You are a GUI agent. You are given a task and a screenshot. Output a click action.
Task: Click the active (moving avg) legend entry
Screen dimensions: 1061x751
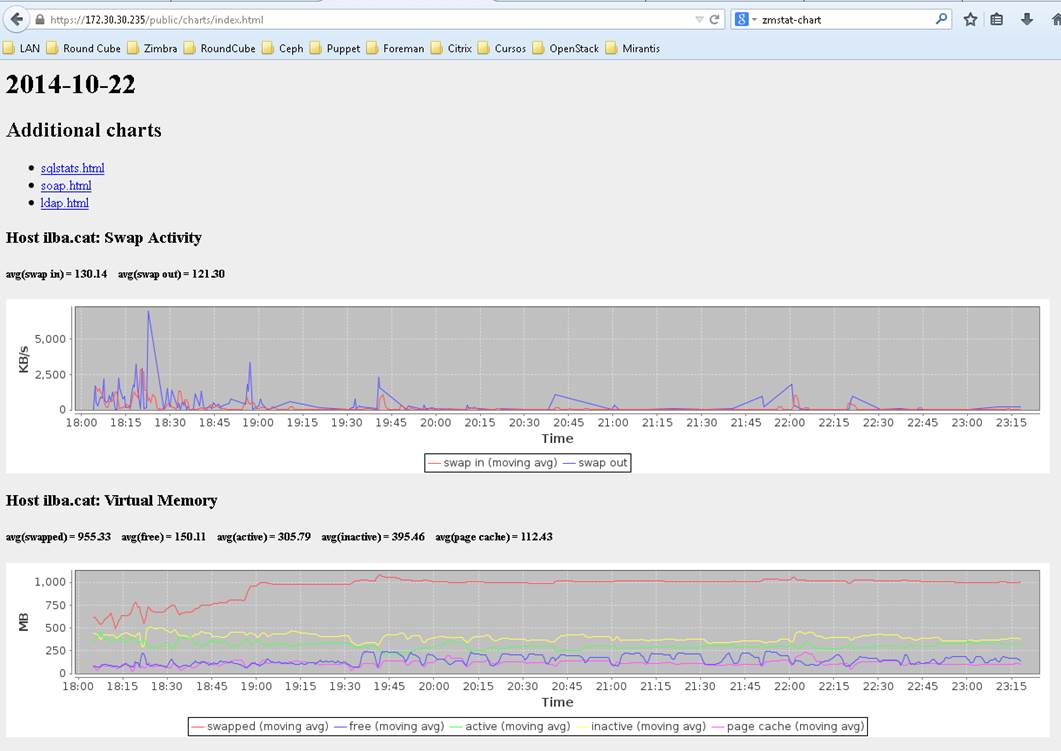pos(510,727)
